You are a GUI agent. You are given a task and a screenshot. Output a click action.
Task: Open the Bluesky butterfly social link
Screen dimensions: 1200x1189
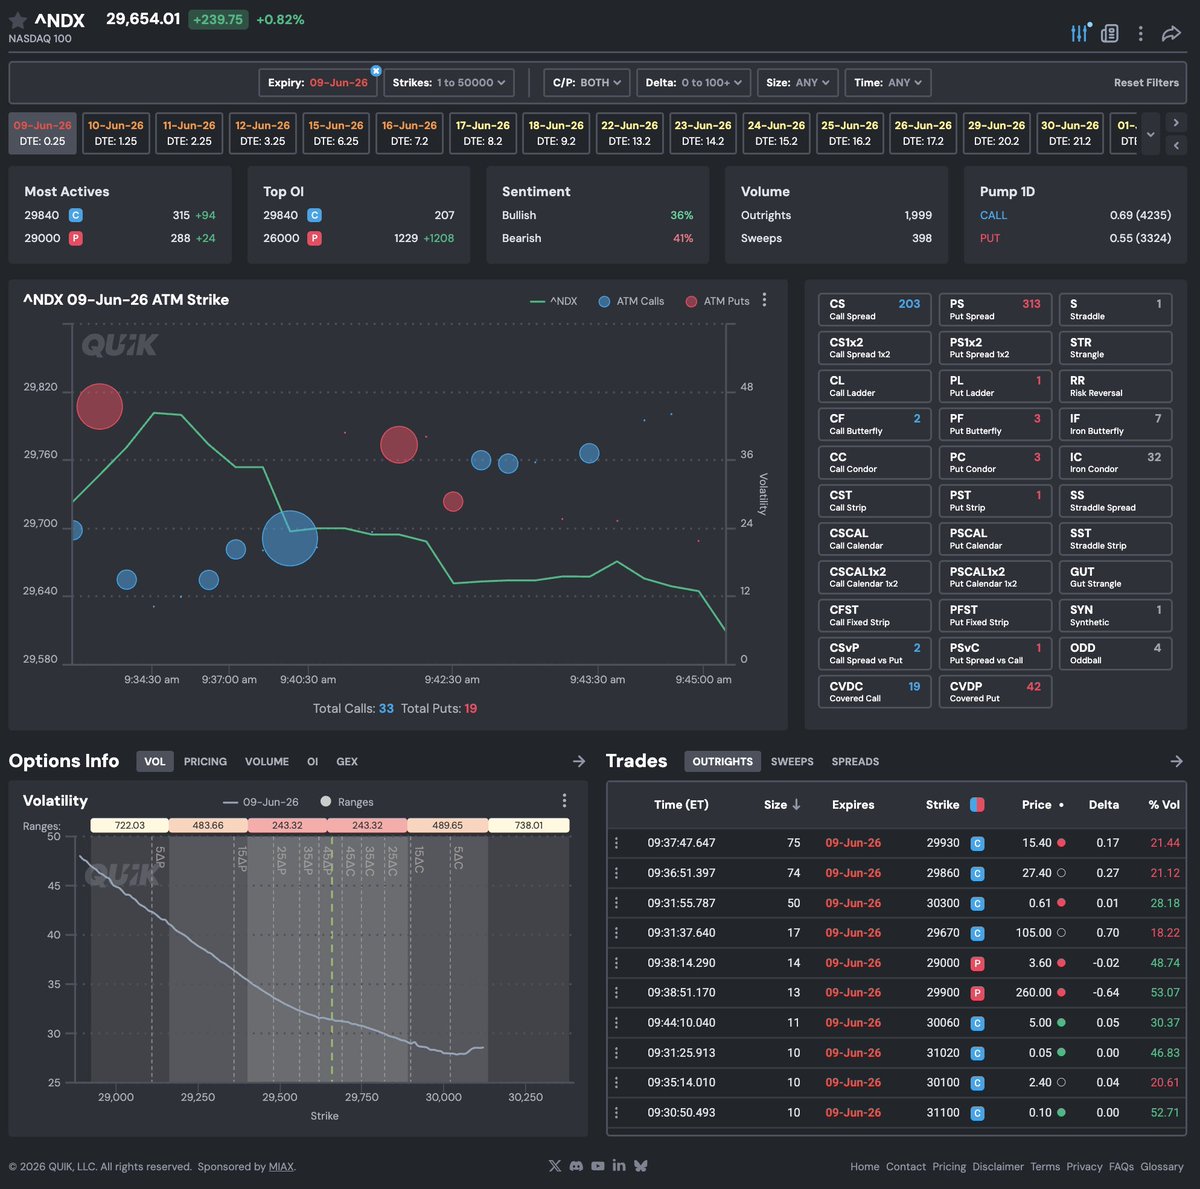641,1166
